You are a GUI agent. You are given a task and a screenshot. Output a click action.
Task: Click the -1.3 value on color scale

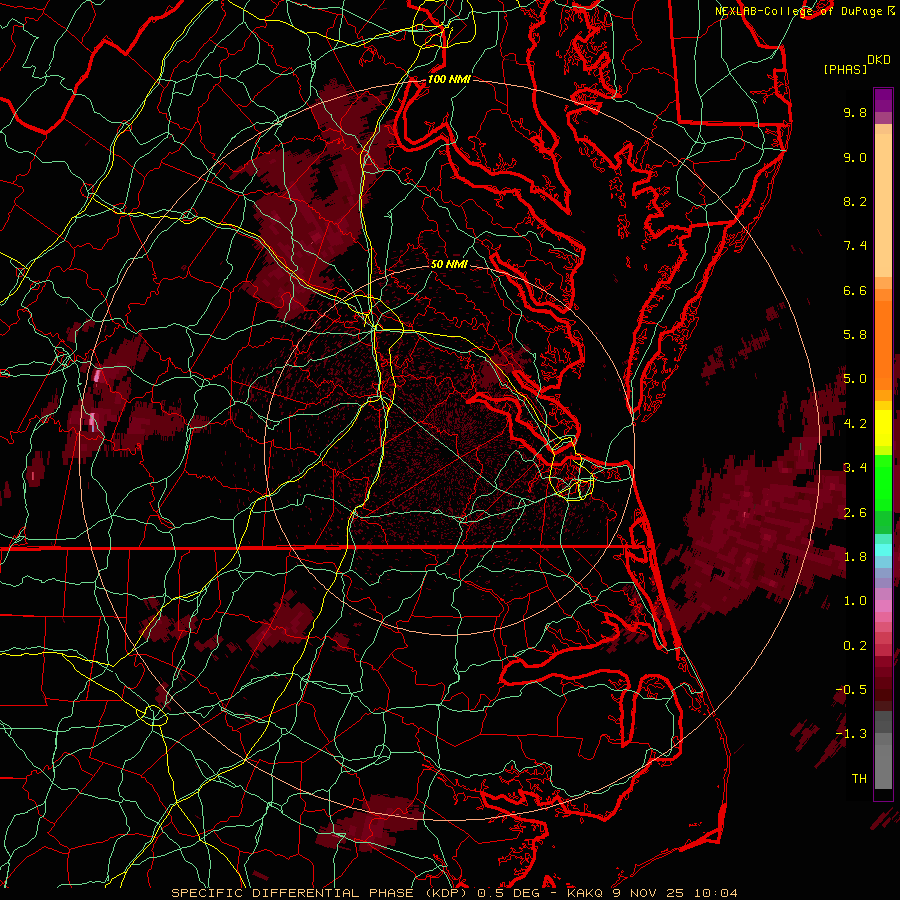[851, 734]
